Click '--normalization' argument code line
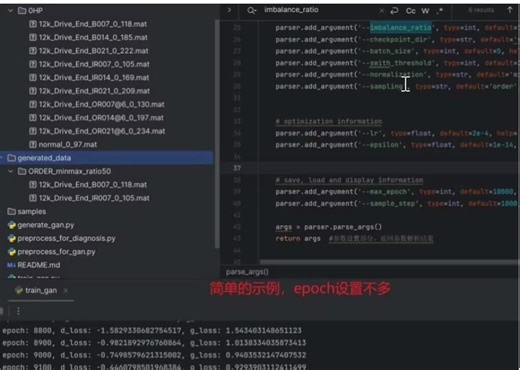Viewport: 520px width, 370px height. (397, 74)
